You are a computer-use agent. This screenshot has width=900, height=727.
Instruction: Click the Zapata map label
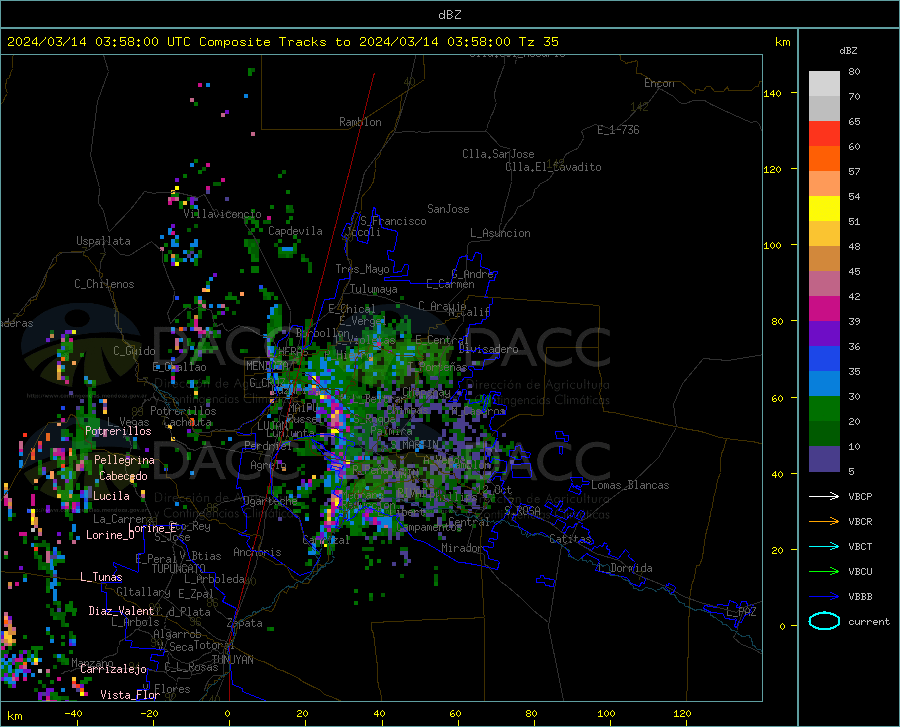245,623
